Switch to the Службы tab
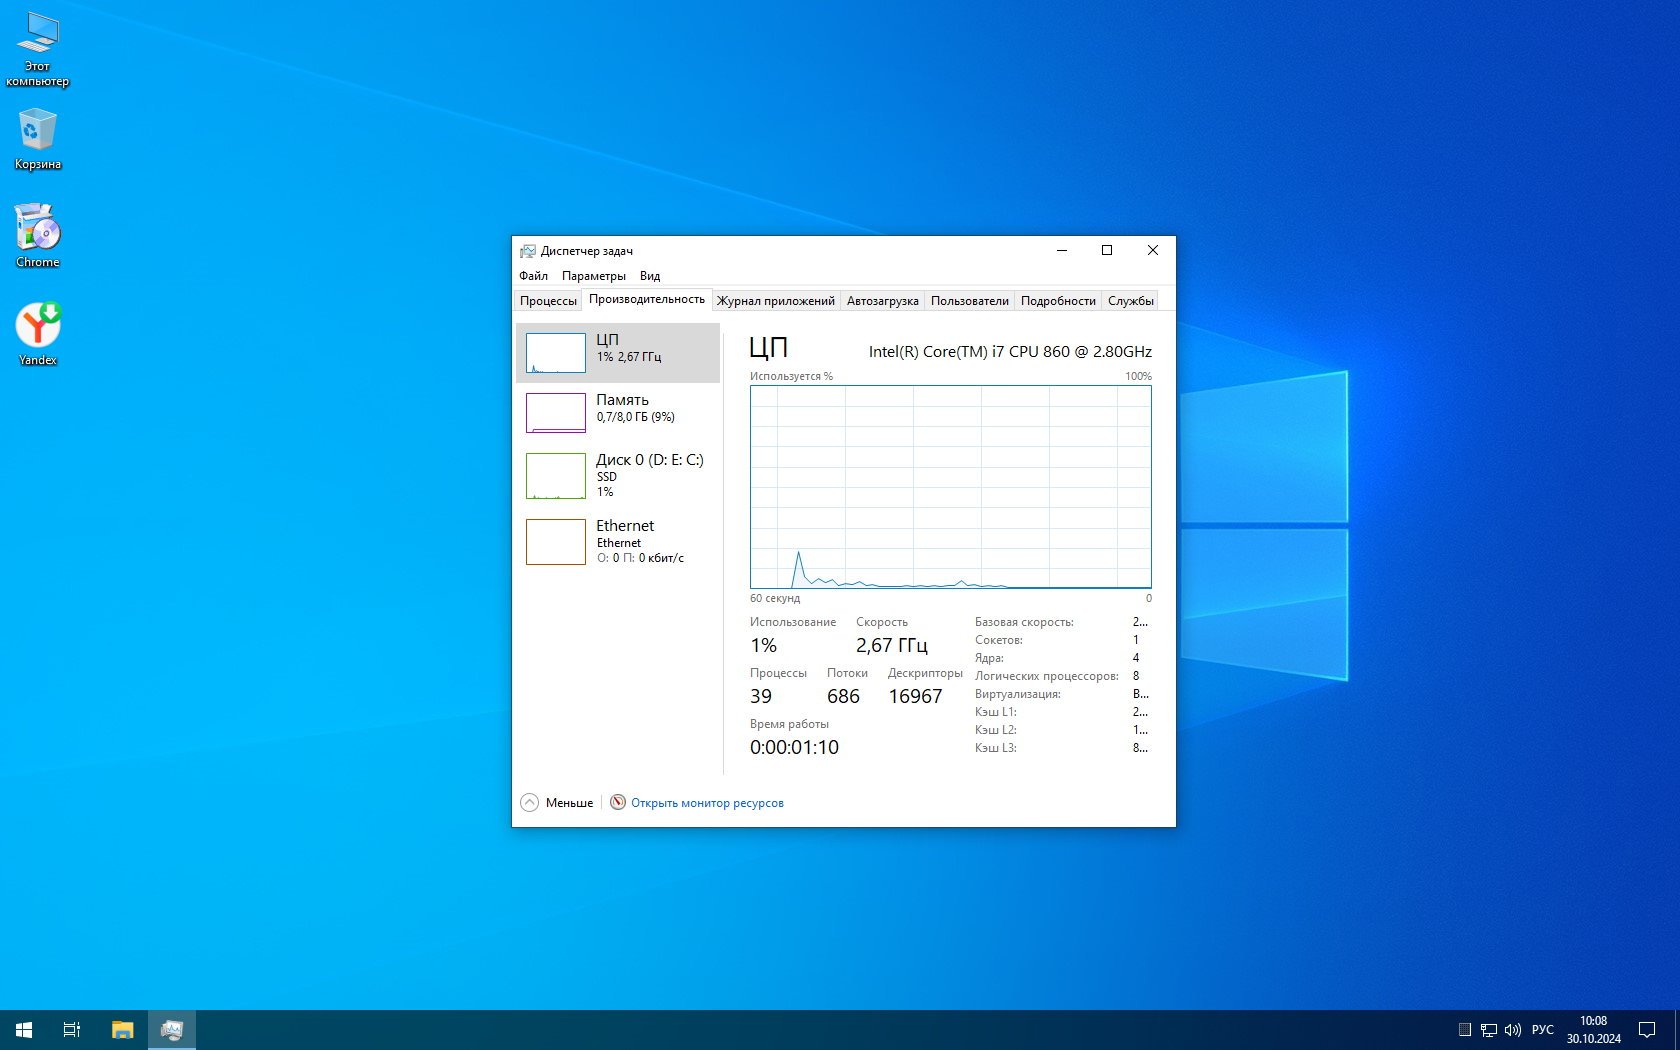 pyautogui.click(x=1130, y=301)
